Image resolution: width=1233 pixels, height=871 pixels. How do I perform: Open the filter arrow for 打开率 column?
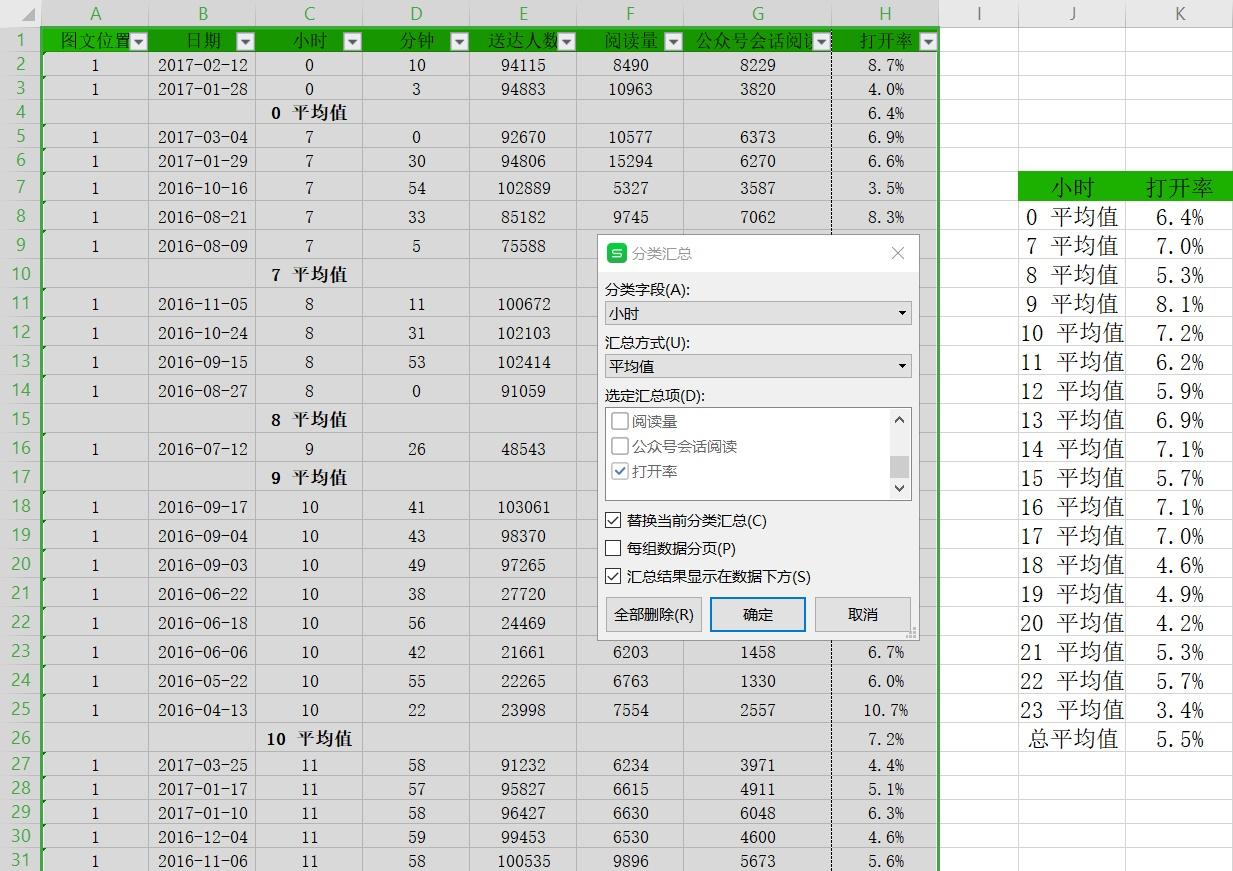(x=928, y=41)
